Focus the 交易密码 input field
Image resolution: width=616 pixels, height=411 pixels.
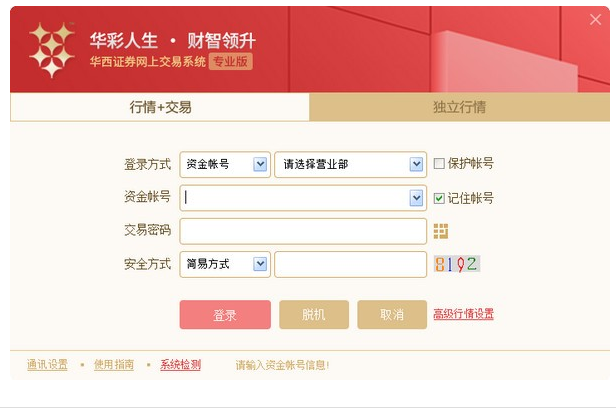pos(303,231)
